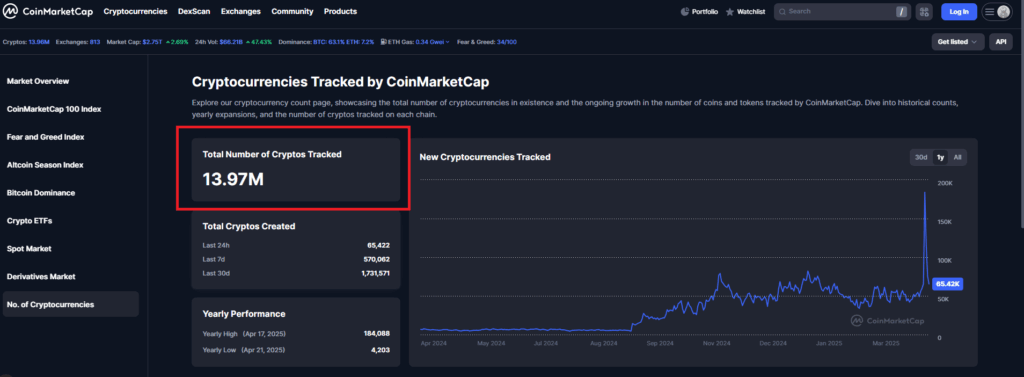Open the Cryptocurrencies menu
The height and width of the screenshot is (377, 1024).
click(x=135, y=12)
